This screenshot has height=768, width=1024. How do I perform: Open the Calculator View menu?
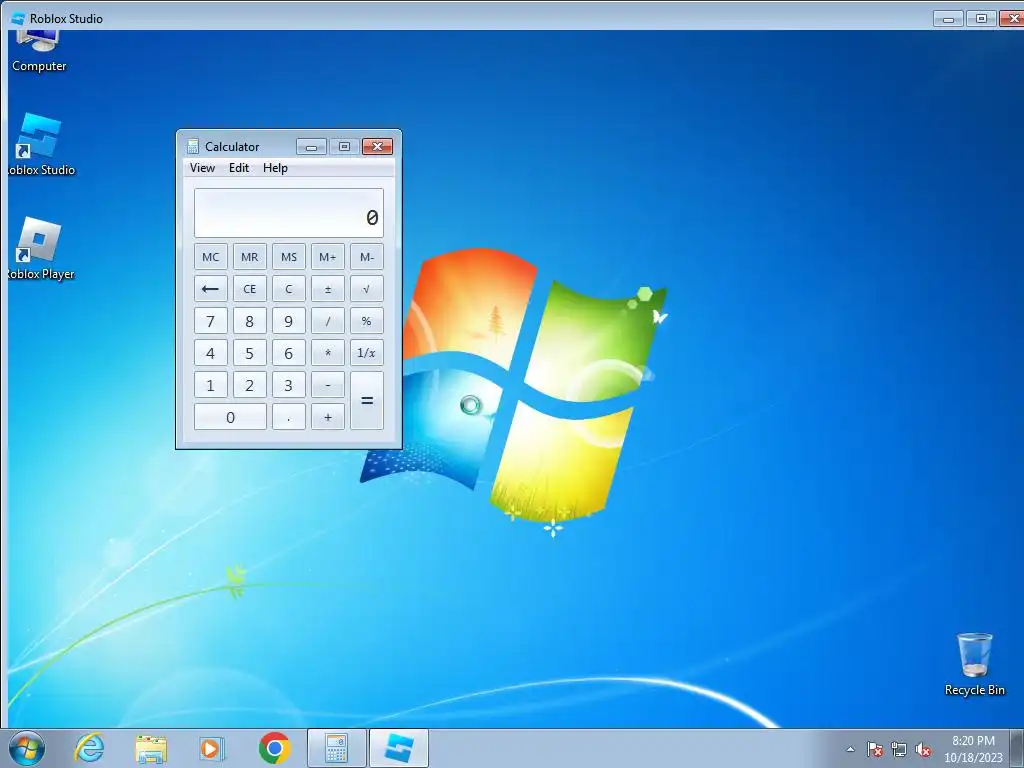pos(202,168)
